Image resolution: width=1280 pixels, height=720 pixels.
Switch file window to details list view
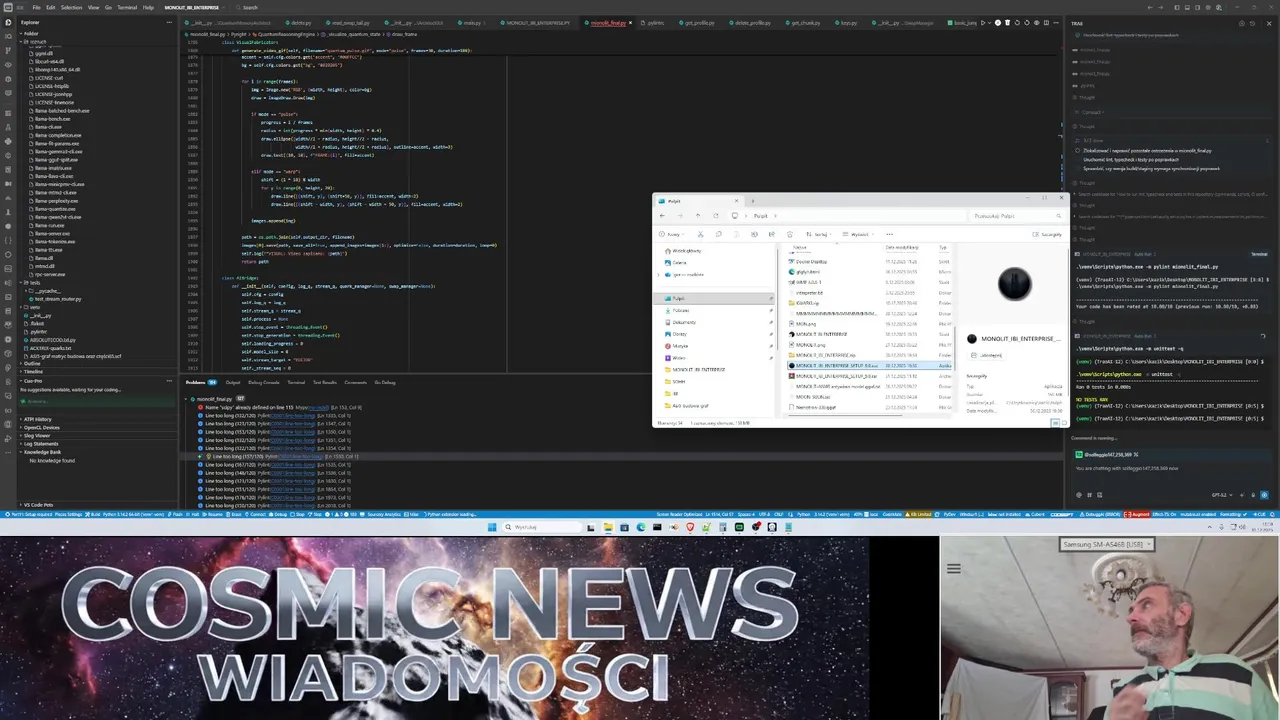click(1055, 422)
